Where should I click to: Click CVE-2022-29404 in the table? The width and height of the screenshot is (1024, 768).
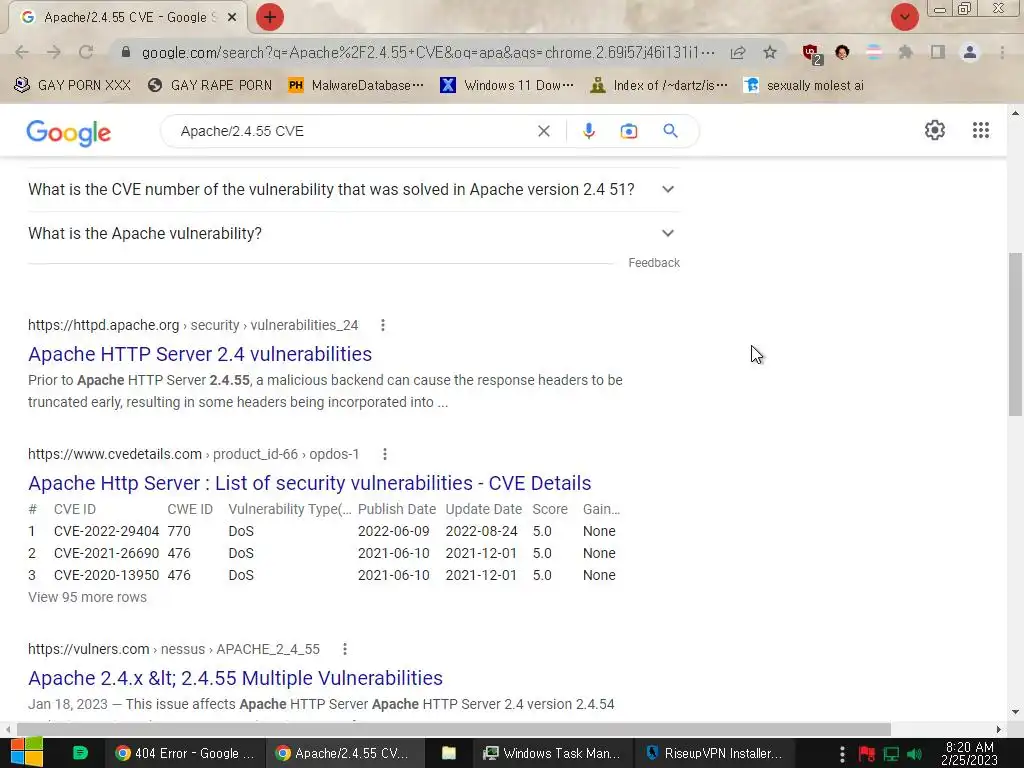[x=106, y=531]
